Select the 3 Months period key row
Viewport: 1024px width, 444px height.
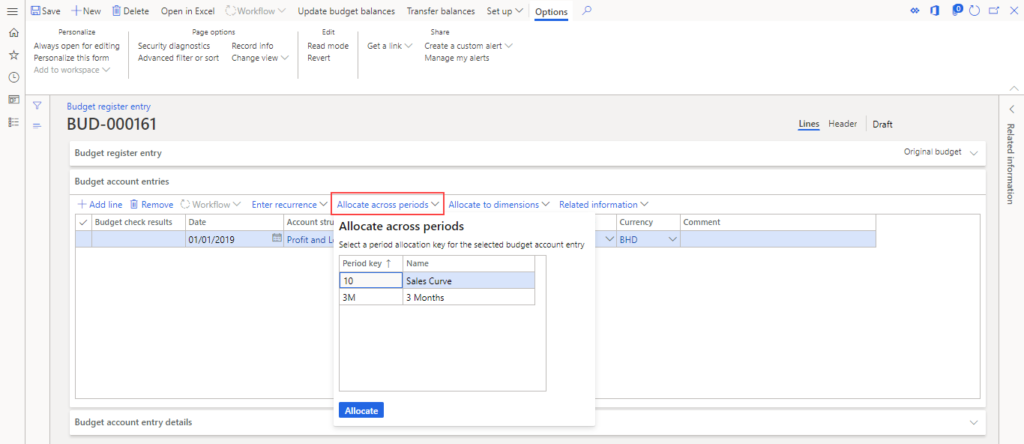[437, 297]
